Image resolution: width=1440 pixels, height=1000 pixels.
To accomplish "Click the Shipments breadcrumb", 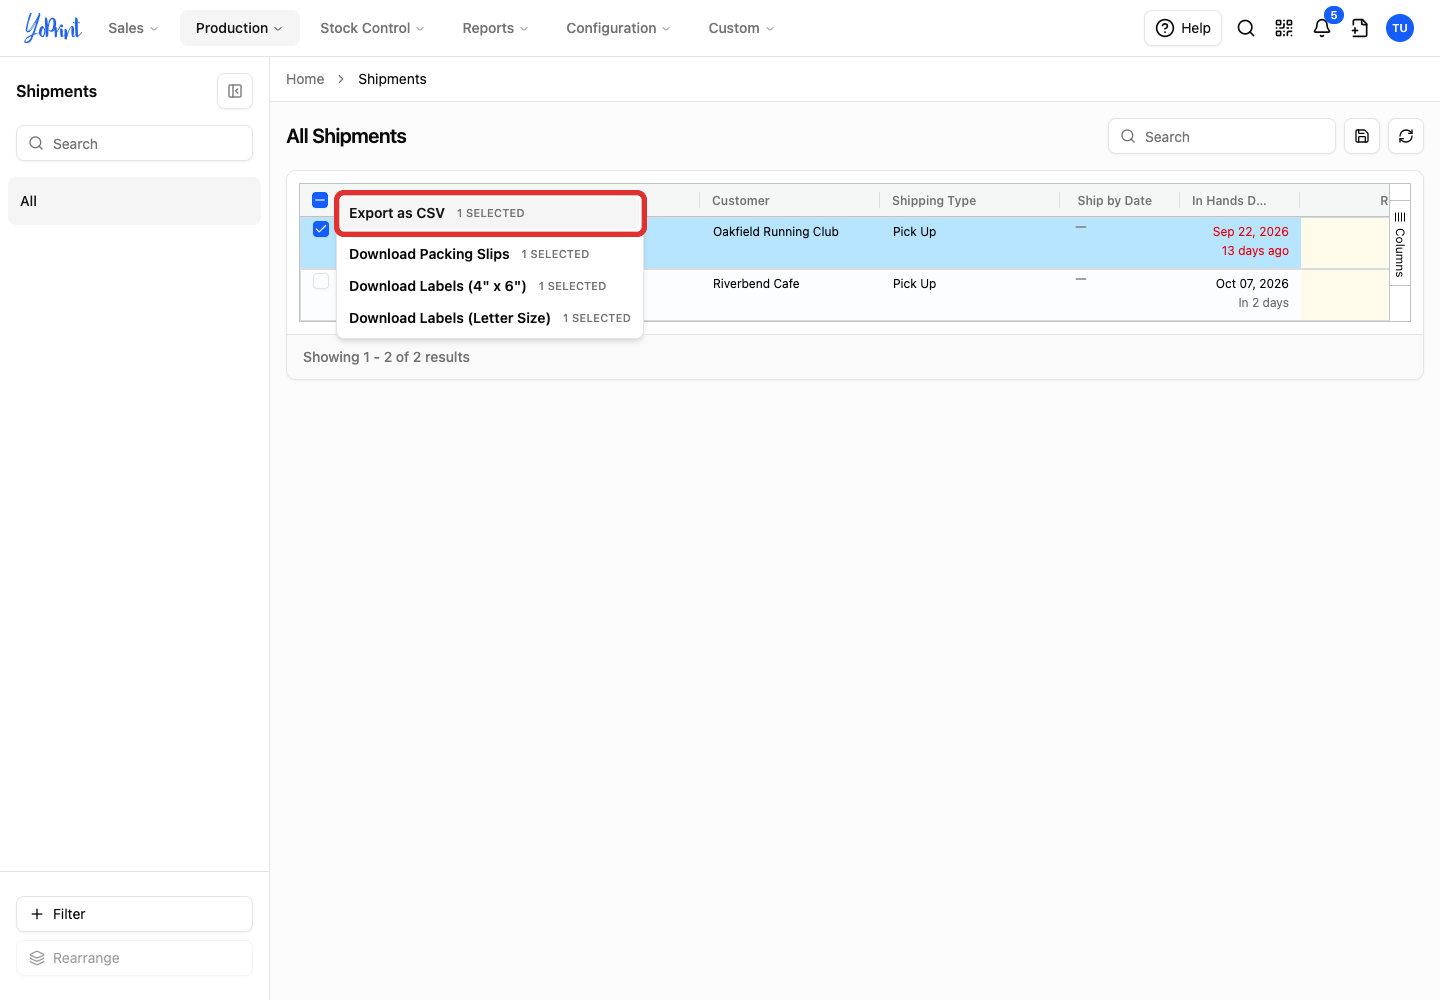I will tap(392, 79).
